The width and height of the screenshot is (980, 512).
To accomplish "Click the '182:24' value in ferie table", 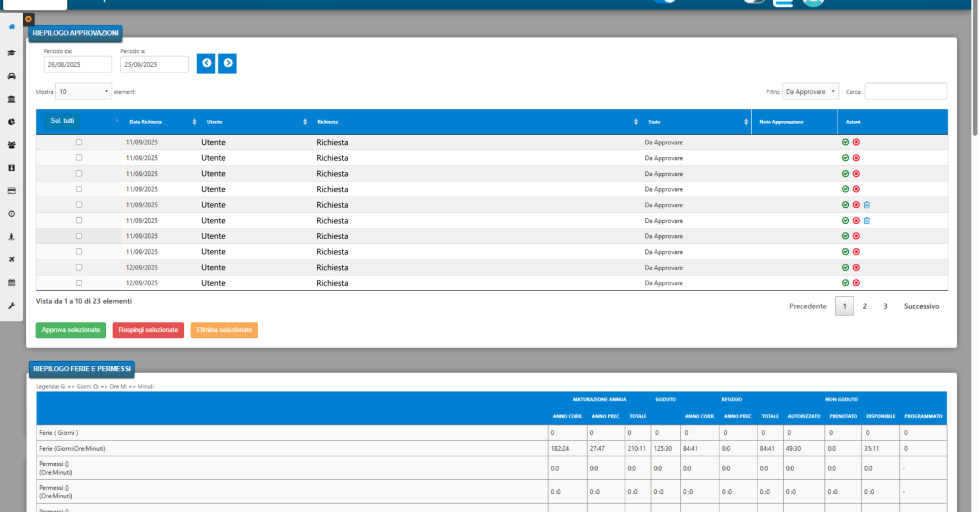I will click(x=559, y=449).
